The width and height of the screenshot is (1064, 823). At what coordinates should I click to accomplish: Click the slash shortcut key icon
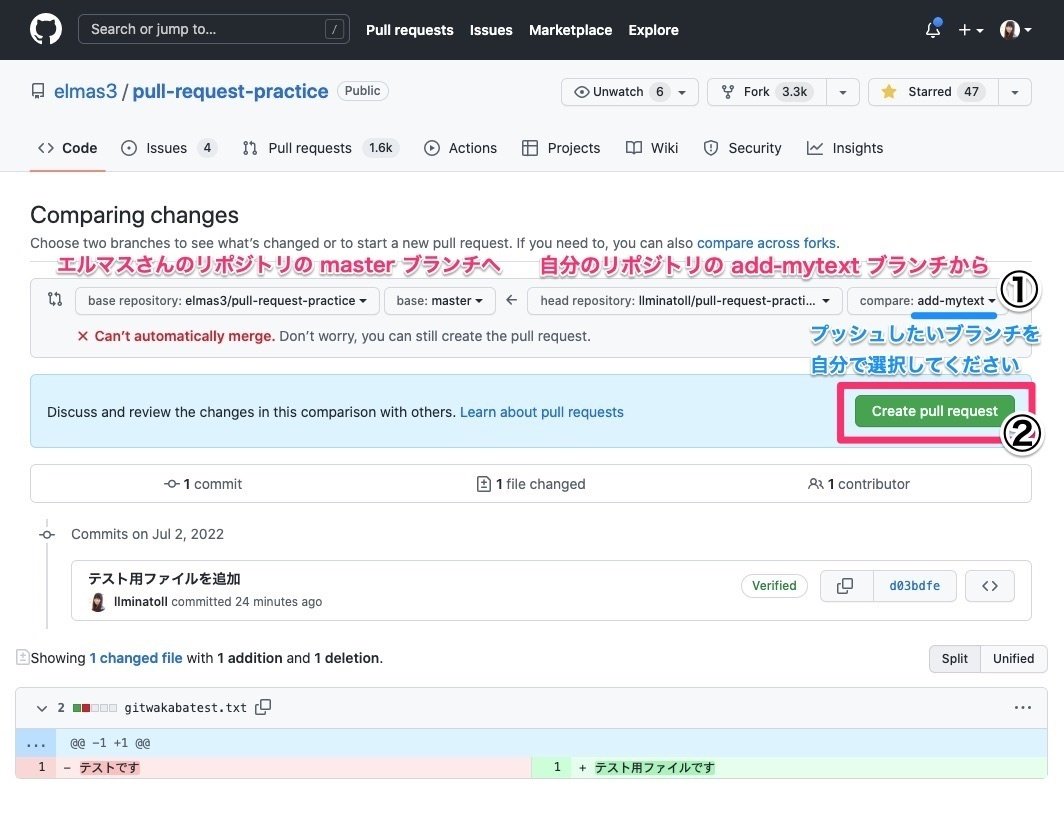(x=334, y=29)
